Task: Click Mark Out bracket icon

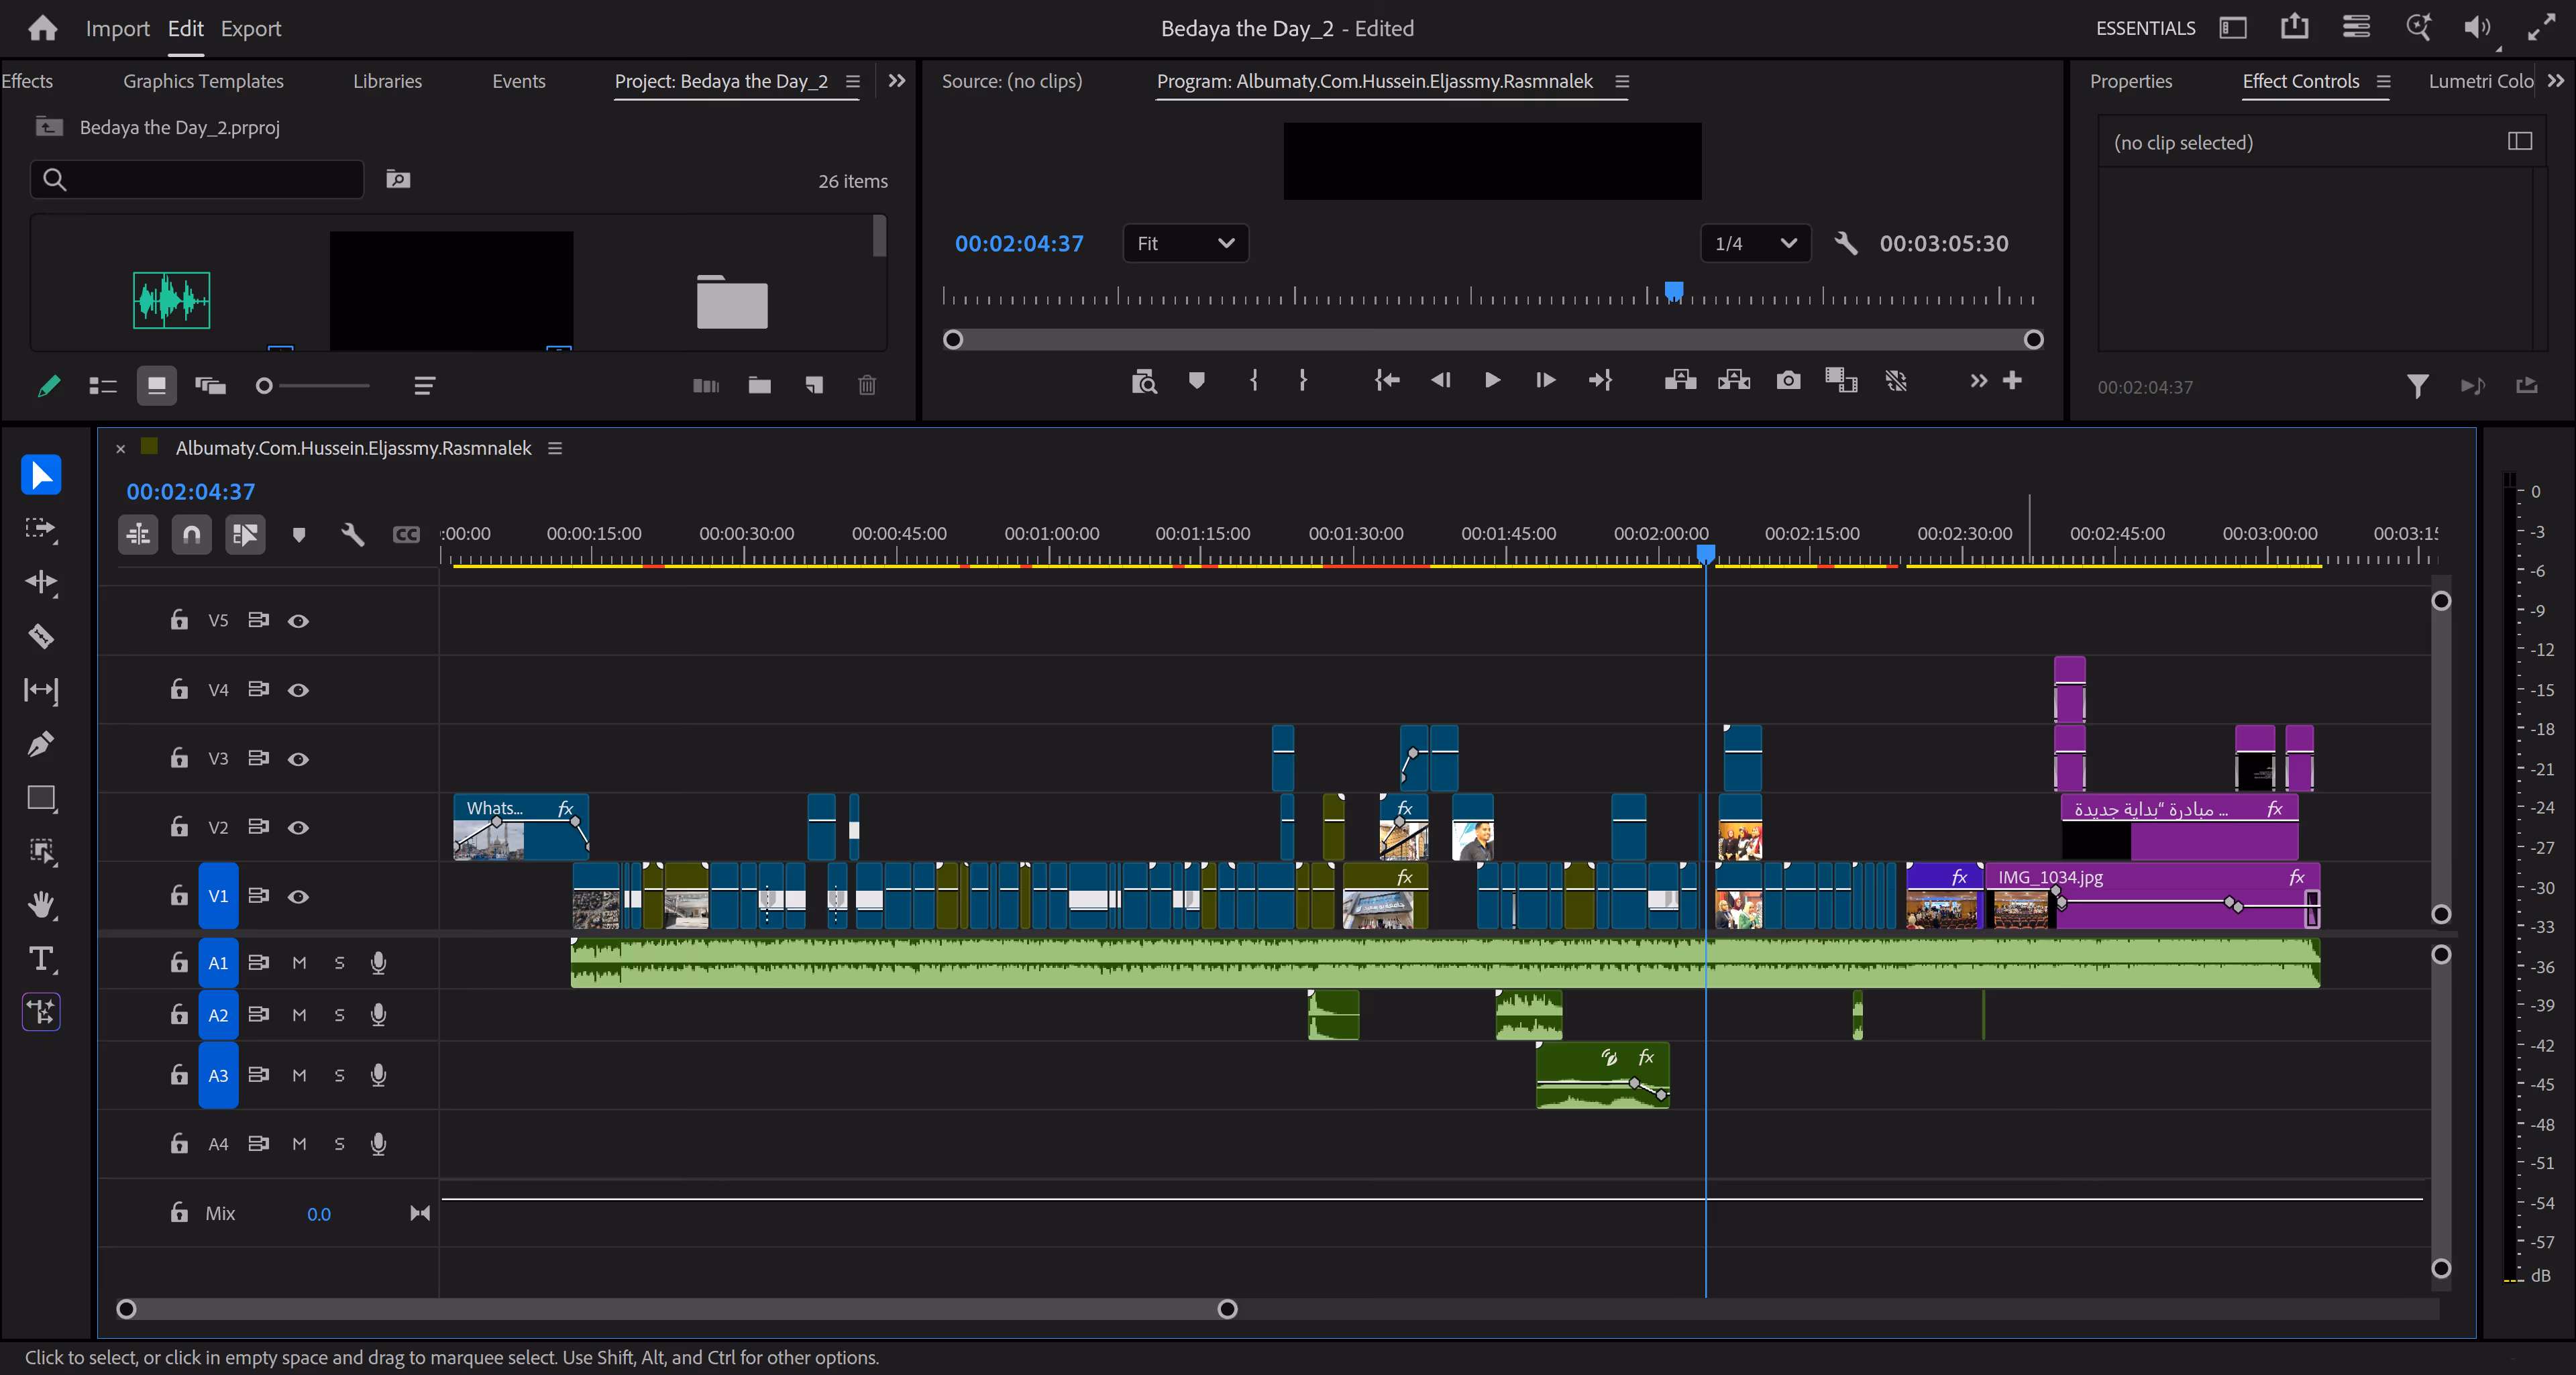Action: pyautogui.click(x=1302, y=380)
